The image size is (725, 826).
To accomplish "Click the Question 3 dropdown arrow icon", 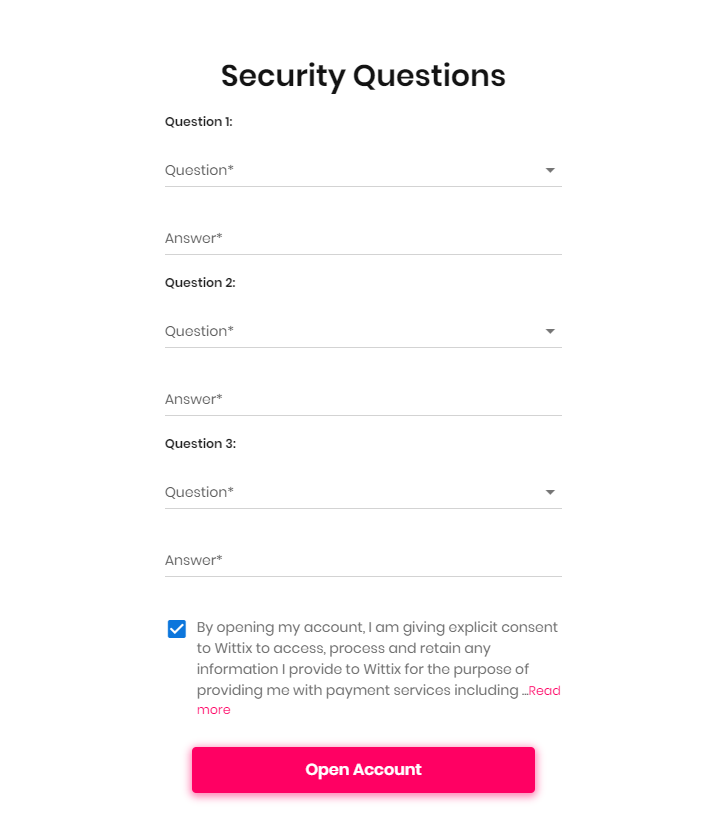I will click(x=550, y=493).
